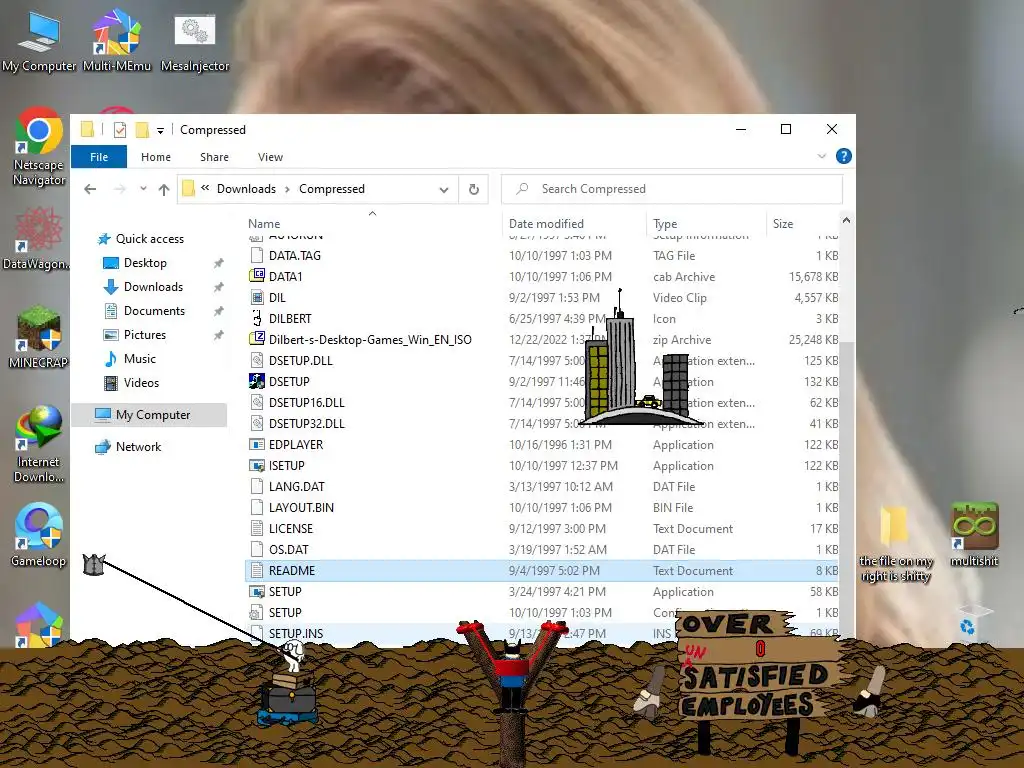Viewport: 1024px width, 768px height.
Task: Select Network in navigation pane
Action: [x=138, y=447]
